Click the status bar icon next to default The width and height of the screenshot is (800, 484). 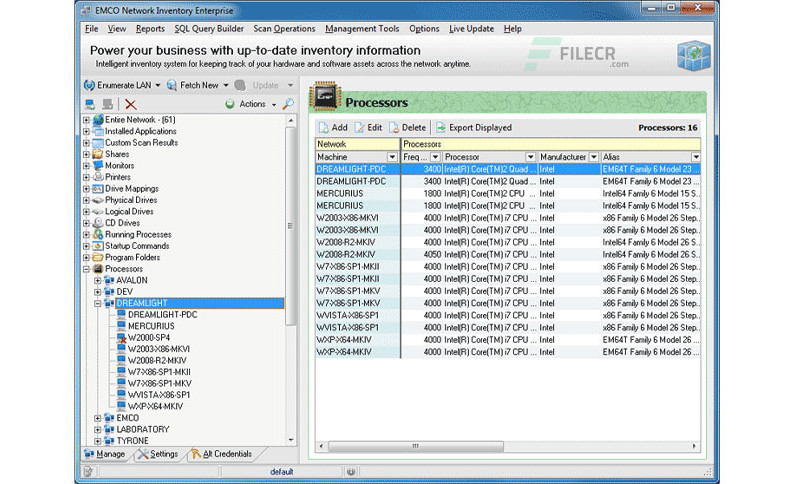coord(351,472)
